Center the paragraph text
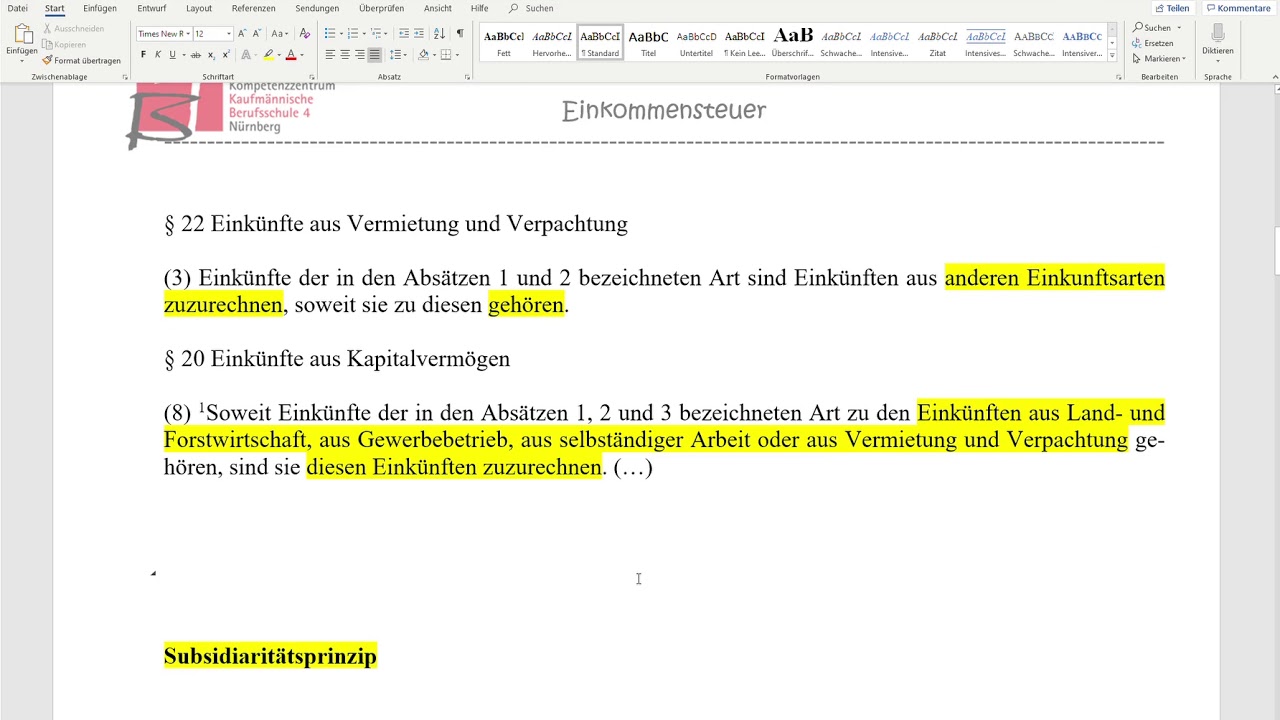This screenshot has width=1280, height=720. tap(345, 55)
